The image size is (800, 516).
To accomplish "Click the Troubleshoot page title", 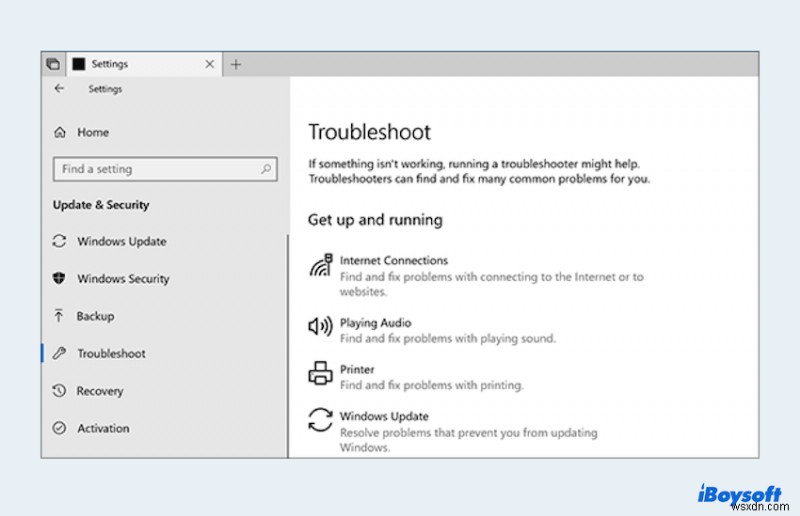I will pos(369,132).
